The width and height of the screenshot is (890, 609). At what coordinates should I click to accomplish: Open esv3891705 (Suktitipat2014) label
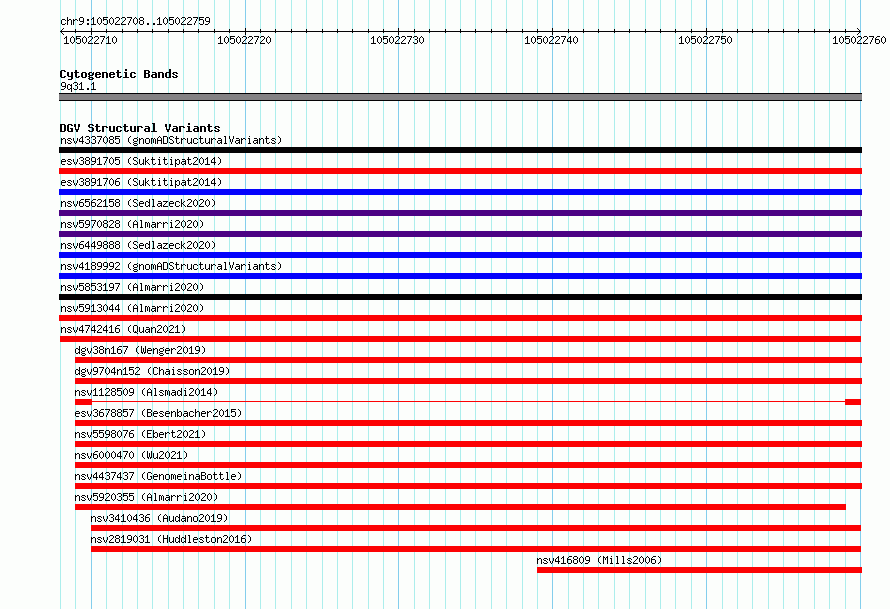coord(141,161)
